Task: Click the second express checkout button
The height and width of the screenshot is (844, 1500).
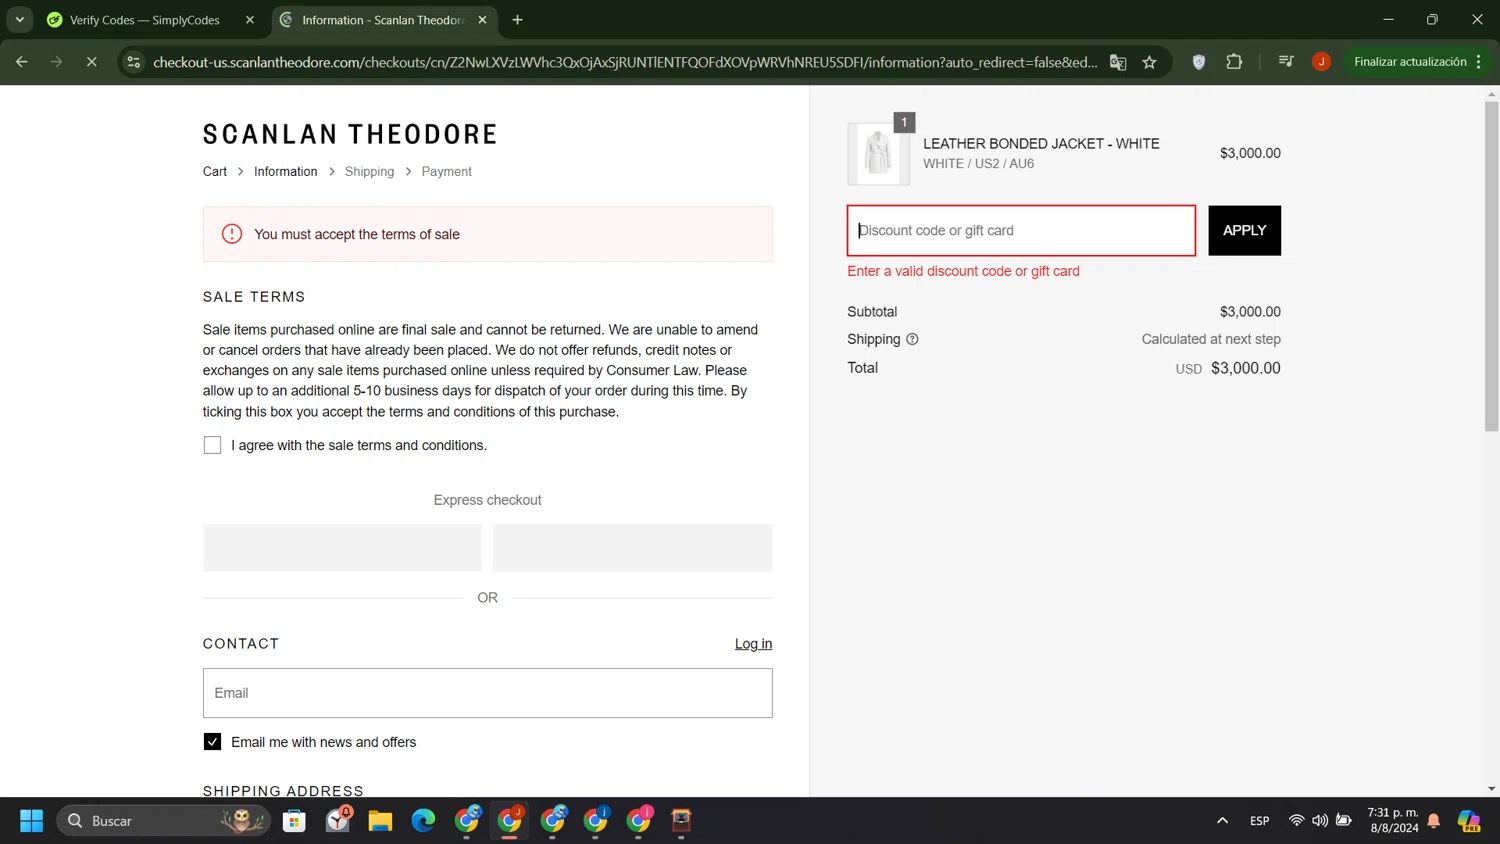Action: click(632, 548)
